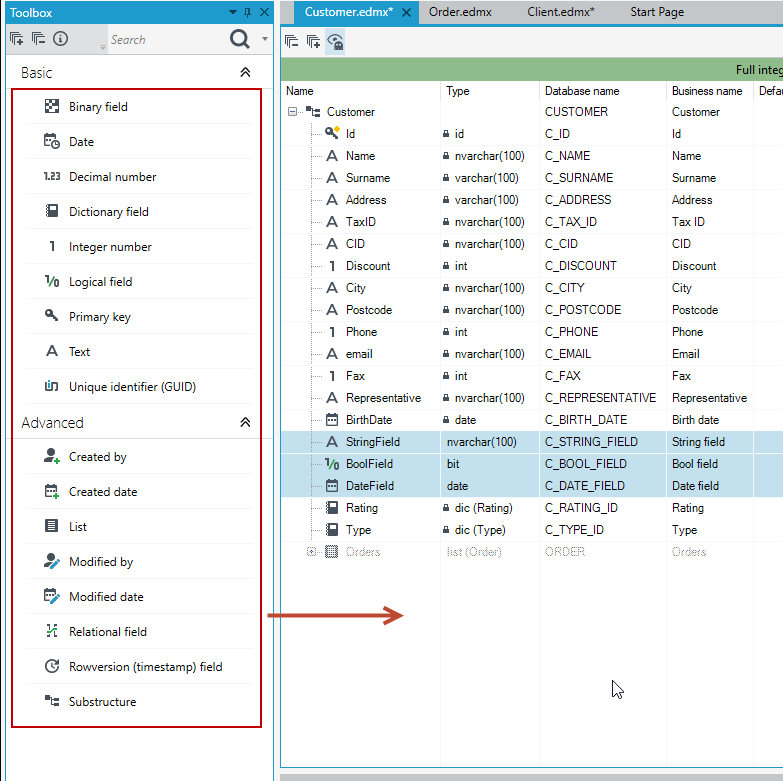Select the Id primary key row
This screenshot has height=781, width=783.
pyautogui.click(x=531, y=134)
